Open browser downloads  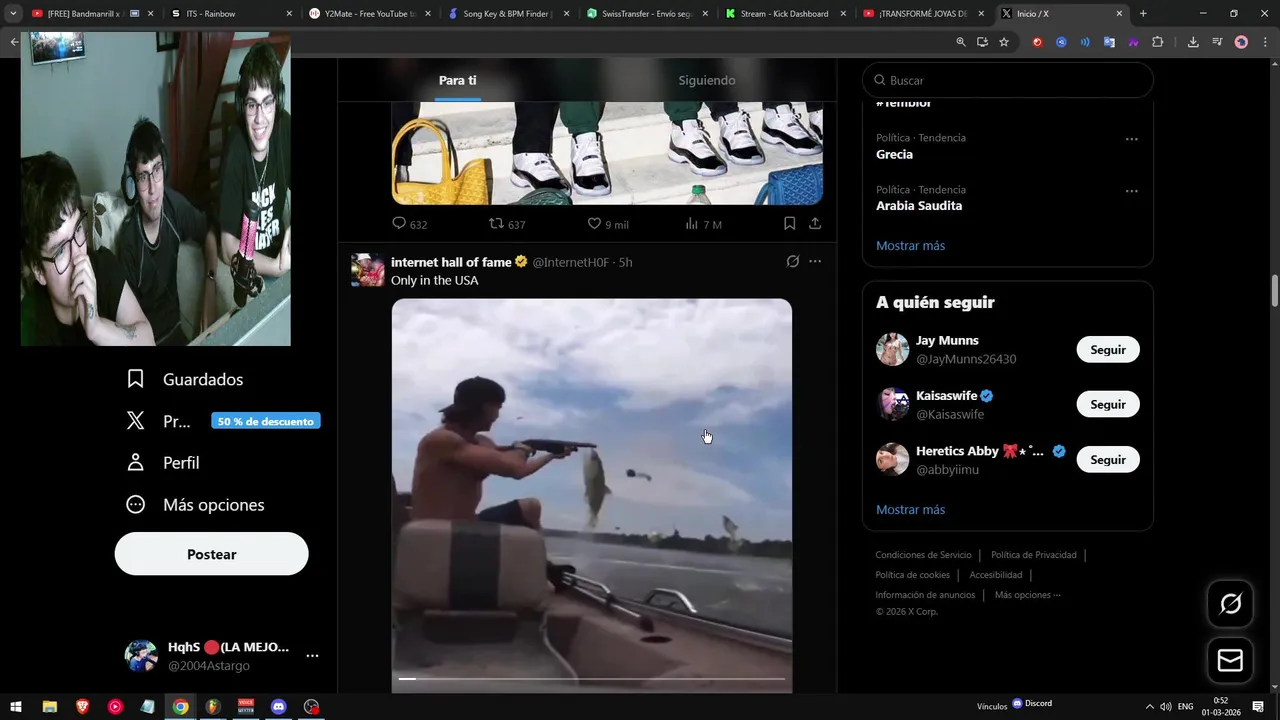point(1193,42)
